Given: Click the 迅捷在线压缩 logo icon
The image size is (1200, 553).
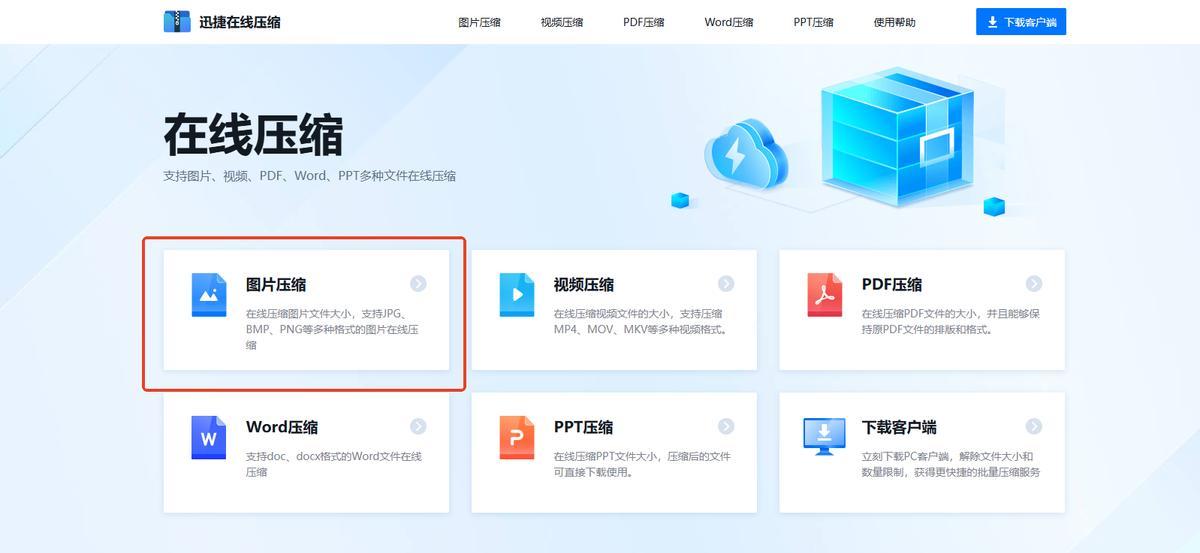Looking at the screenshot, I should (x=177, y=21).
